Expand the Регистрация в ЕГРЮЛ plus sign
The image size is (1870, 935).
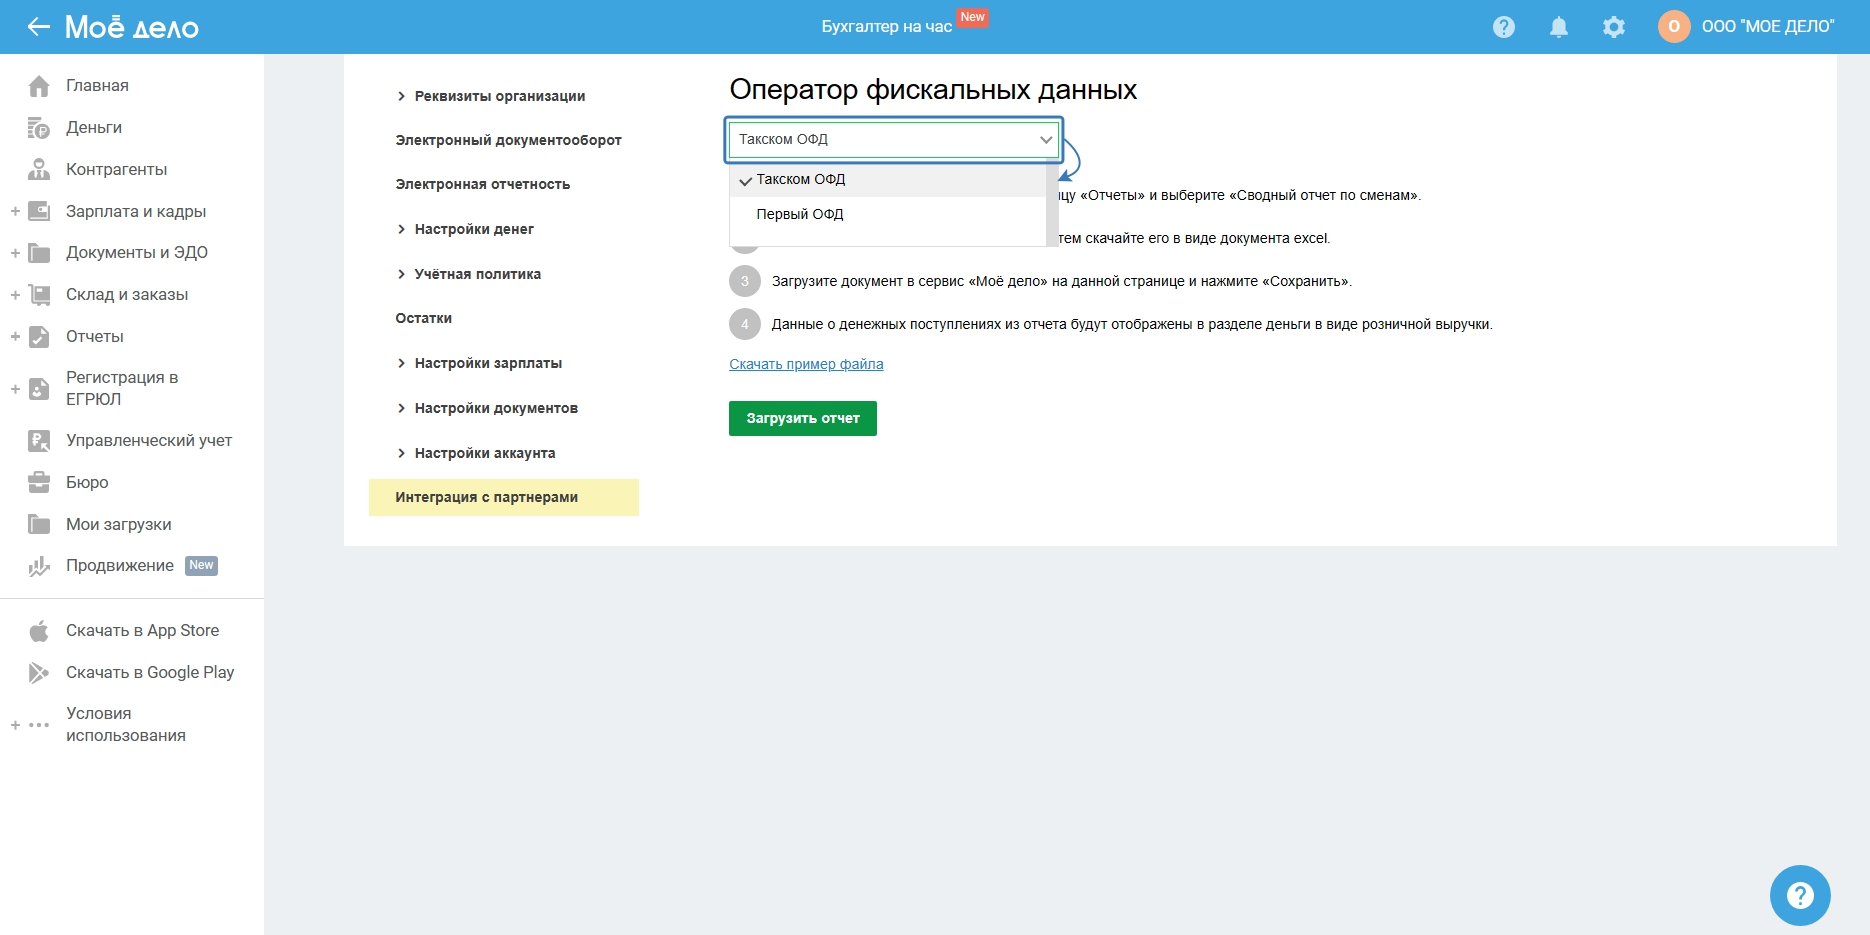(15, 389)
